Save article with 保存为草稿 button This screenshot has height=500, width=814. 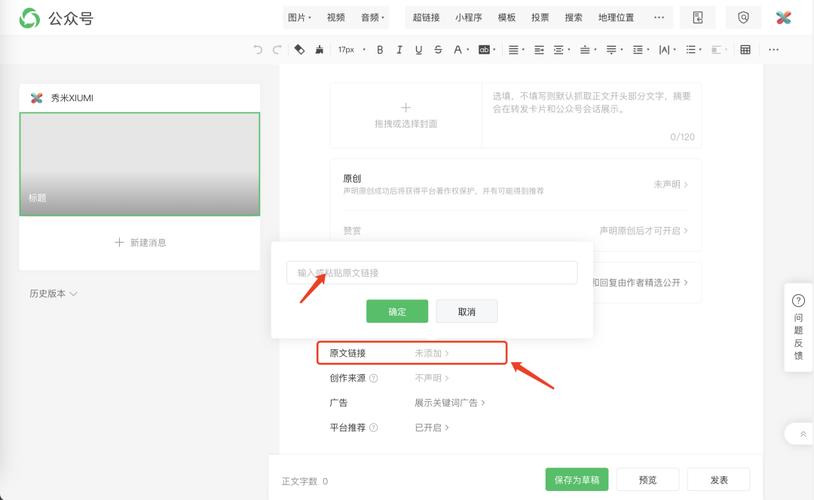(x=577, y=480)
